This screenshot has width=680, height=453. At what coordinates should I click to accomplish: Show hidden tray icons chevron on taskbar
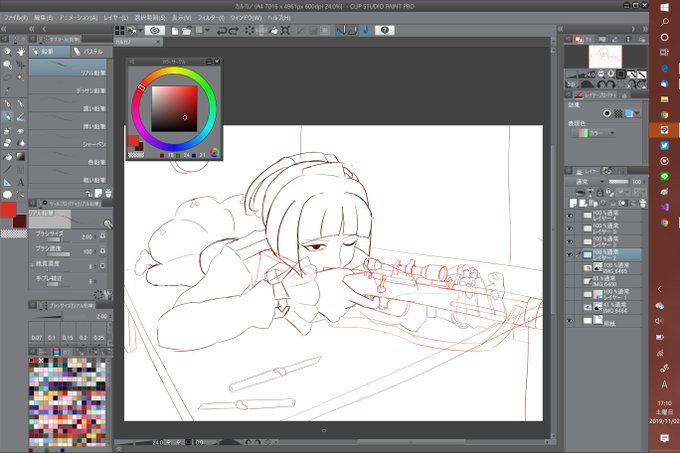point(660,289)
